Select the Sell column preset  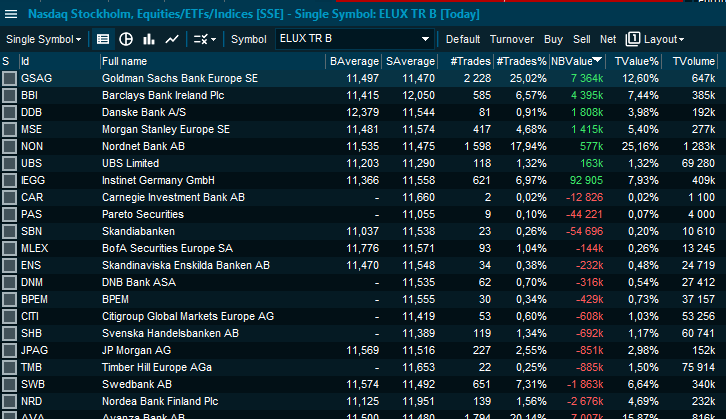point(582,39)
